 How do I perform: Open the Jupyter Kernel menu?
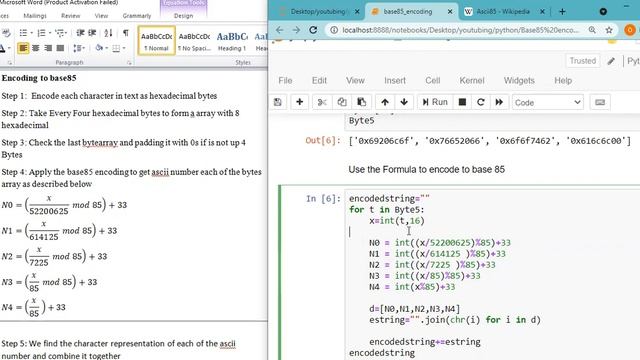pos(472,80)
